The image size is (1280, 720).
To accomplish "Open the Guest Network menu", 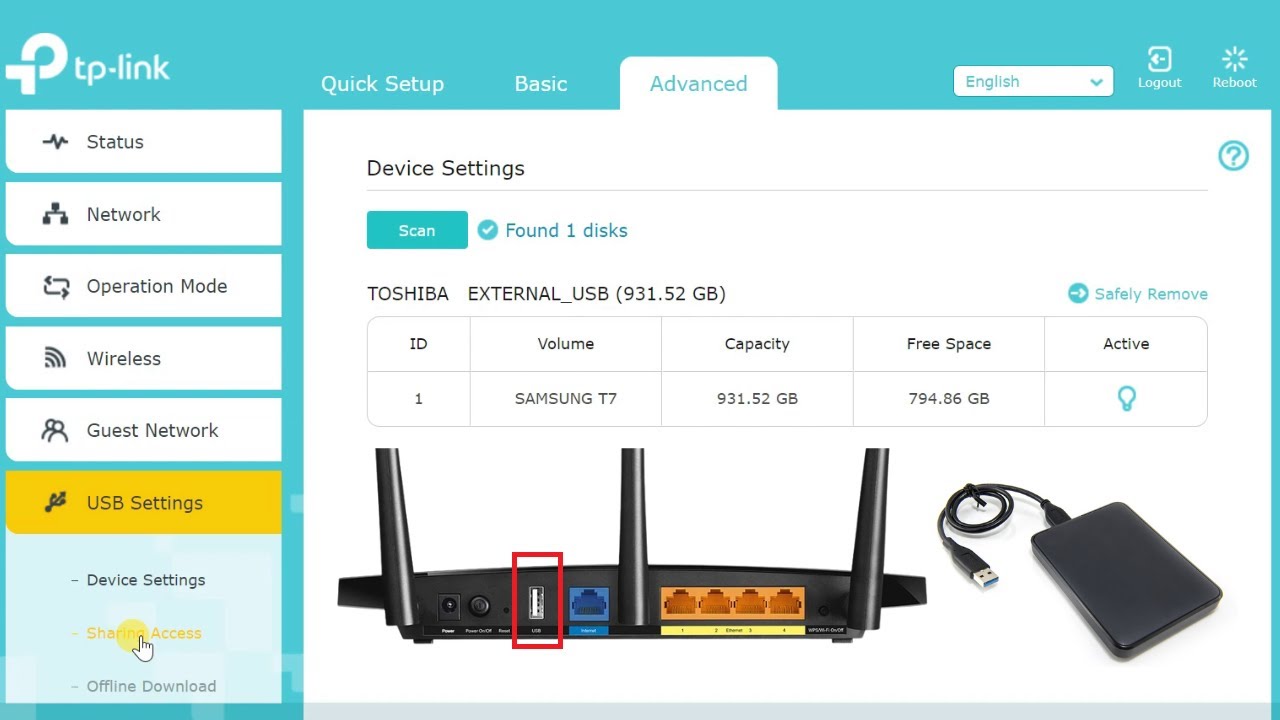I will coord(143,430).
